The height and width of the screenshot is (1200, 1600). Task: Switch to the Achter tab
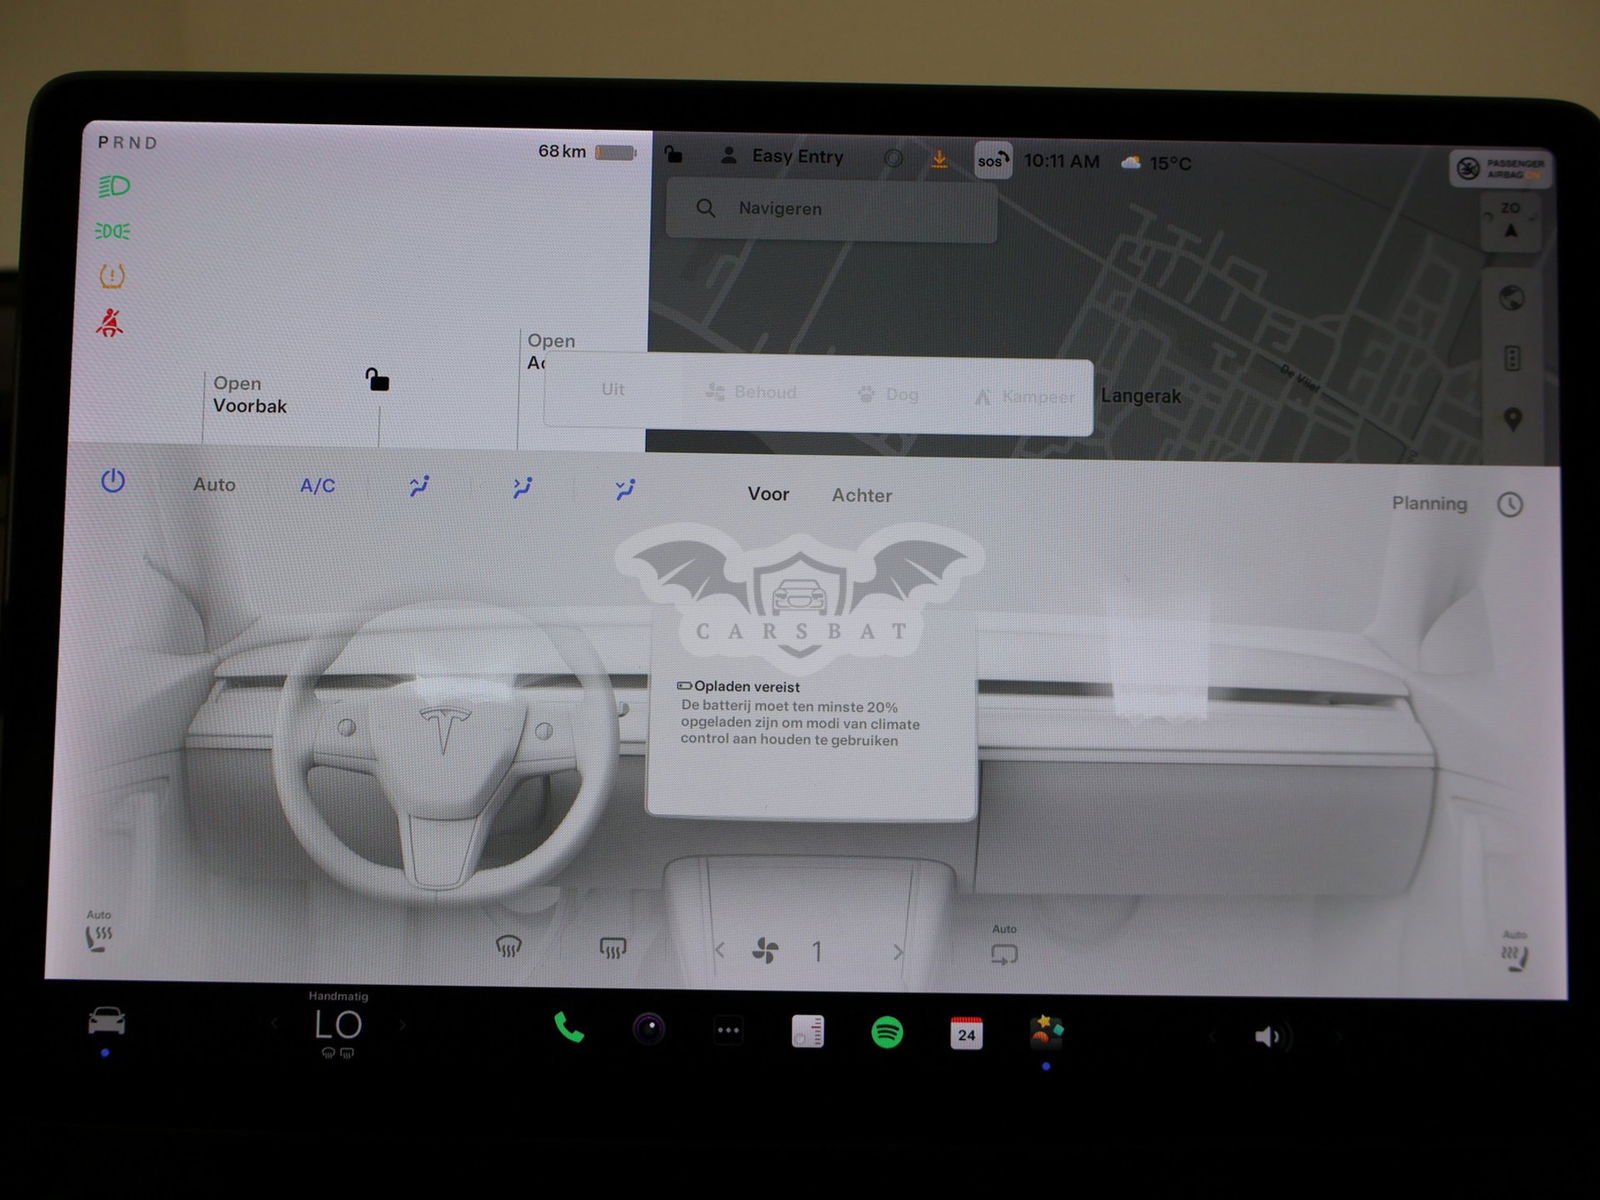tap(861, 496)
